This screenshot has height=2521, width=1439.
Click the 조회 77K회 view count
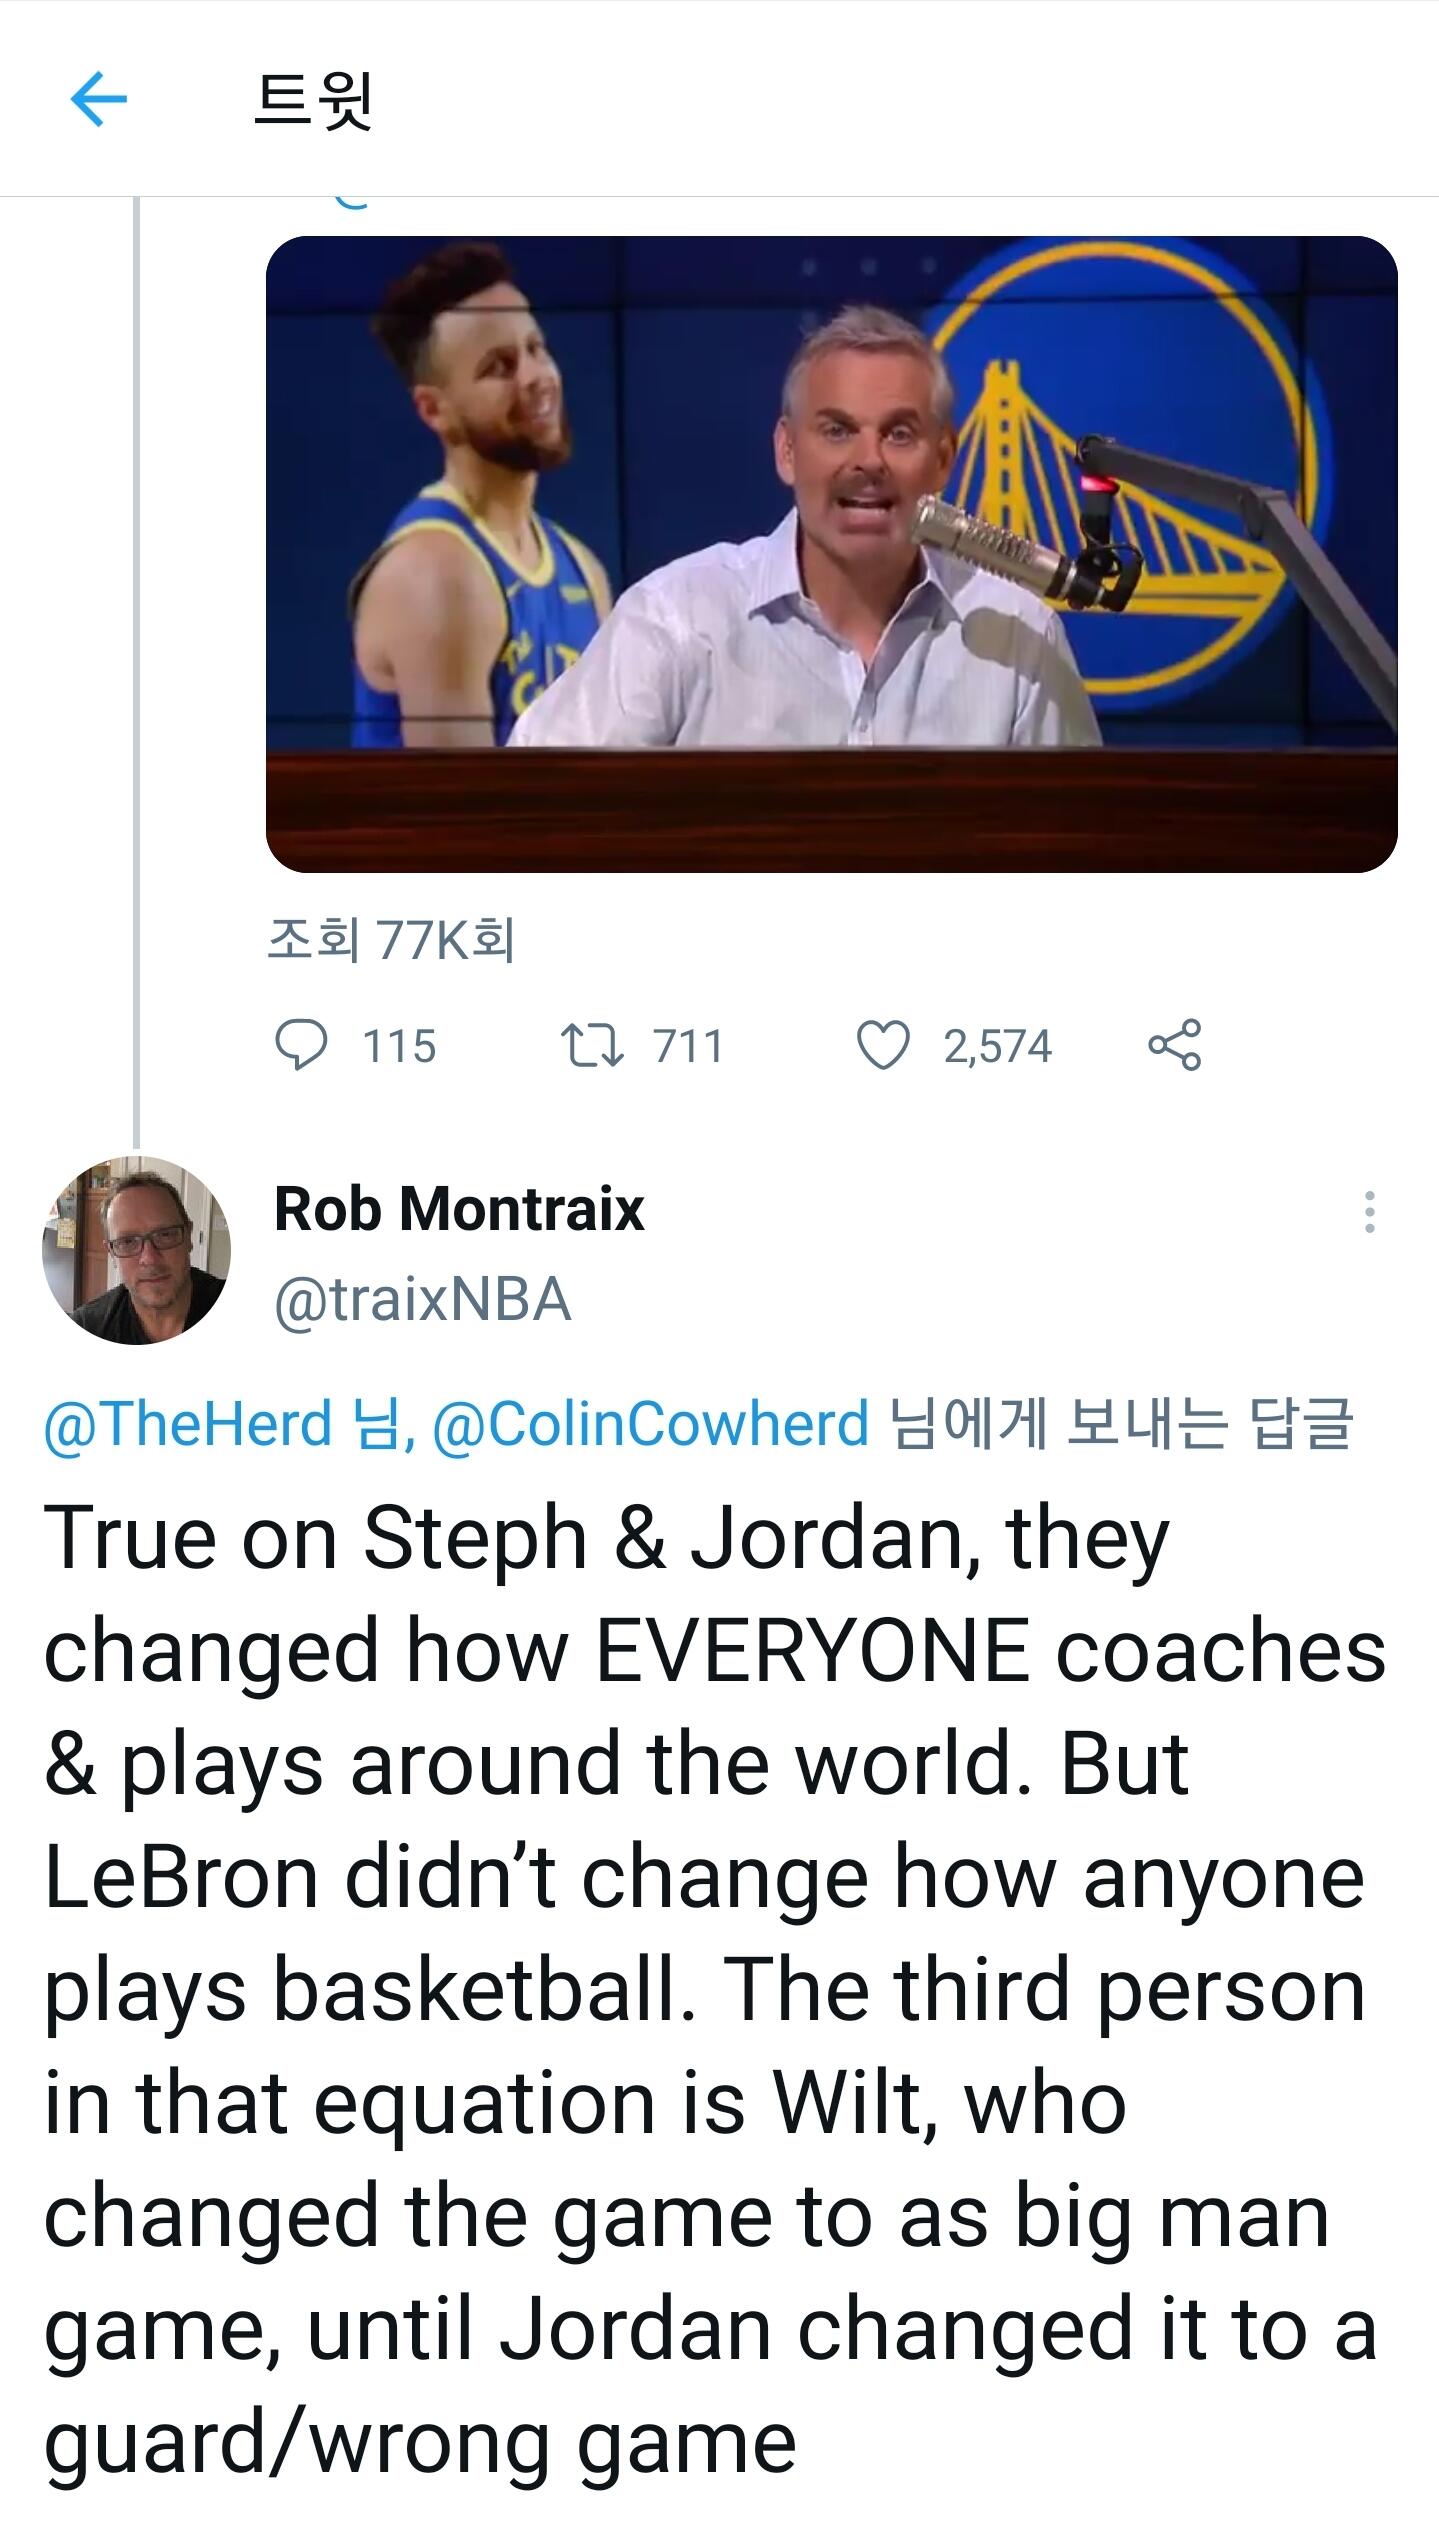click(x=391, y=940)
